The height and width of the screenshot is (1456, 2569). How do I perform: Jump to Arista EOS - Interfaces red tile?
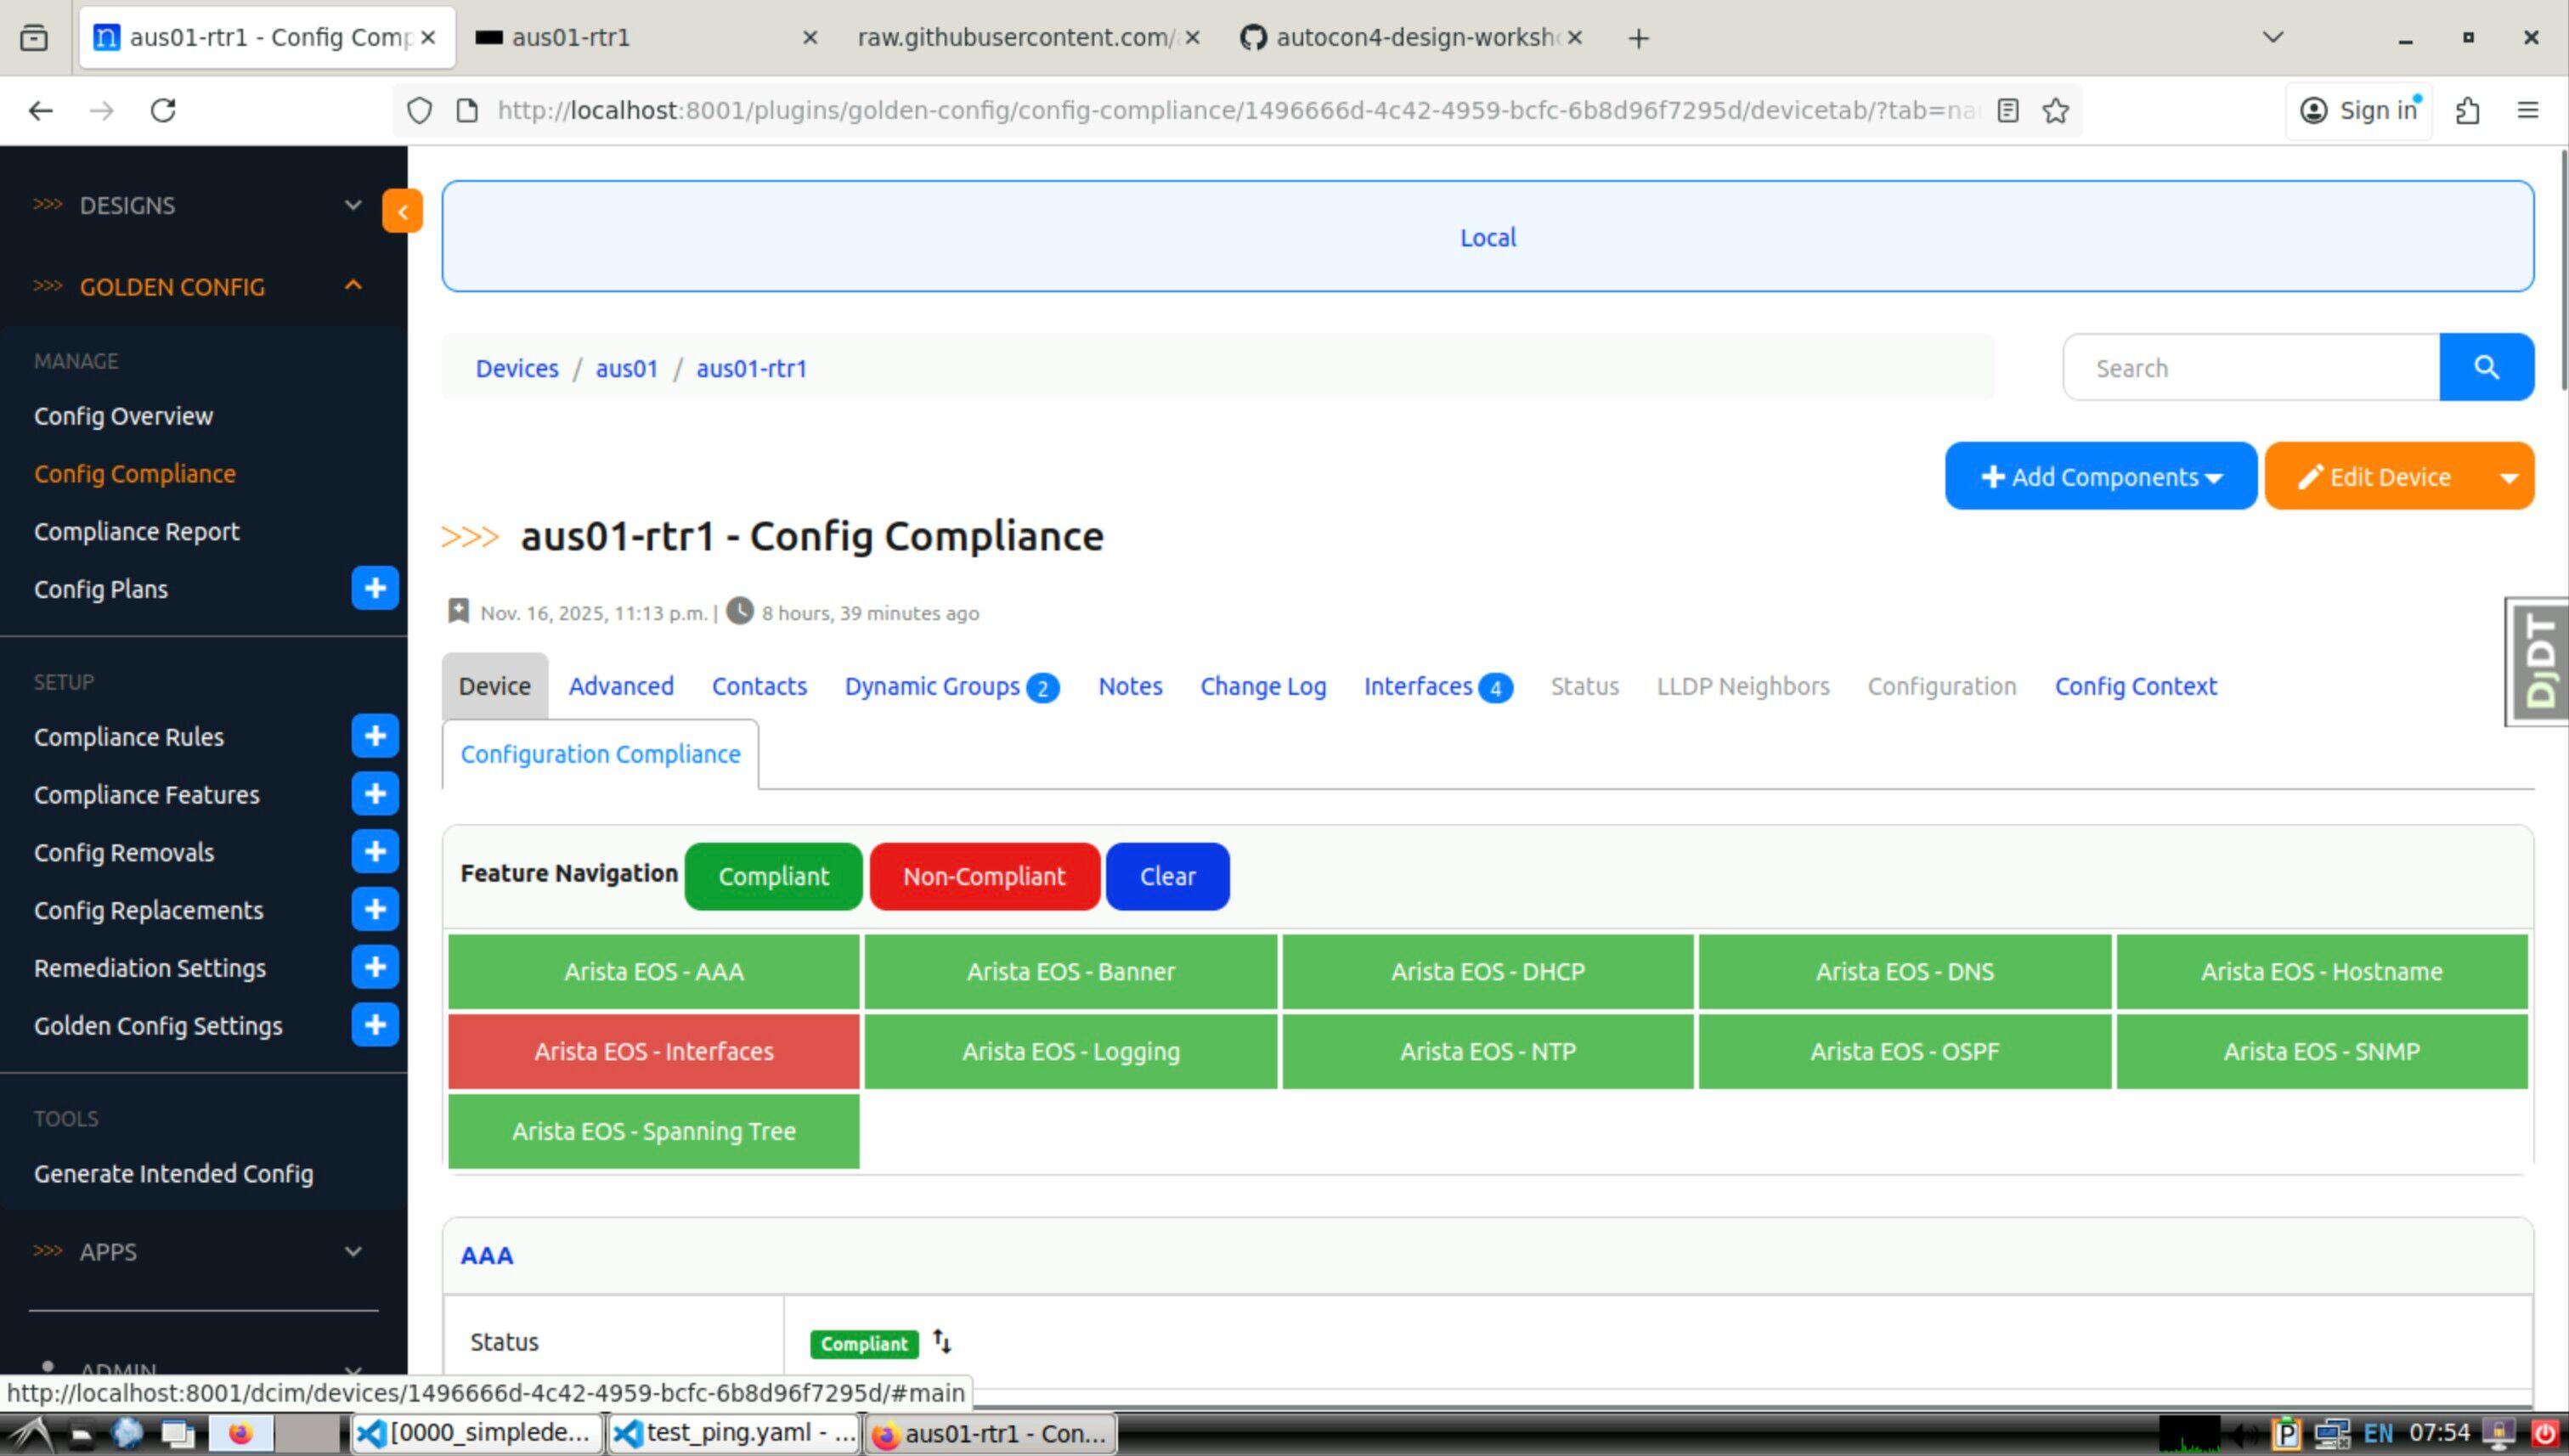pyautogui.click(x=653, y=1051)
